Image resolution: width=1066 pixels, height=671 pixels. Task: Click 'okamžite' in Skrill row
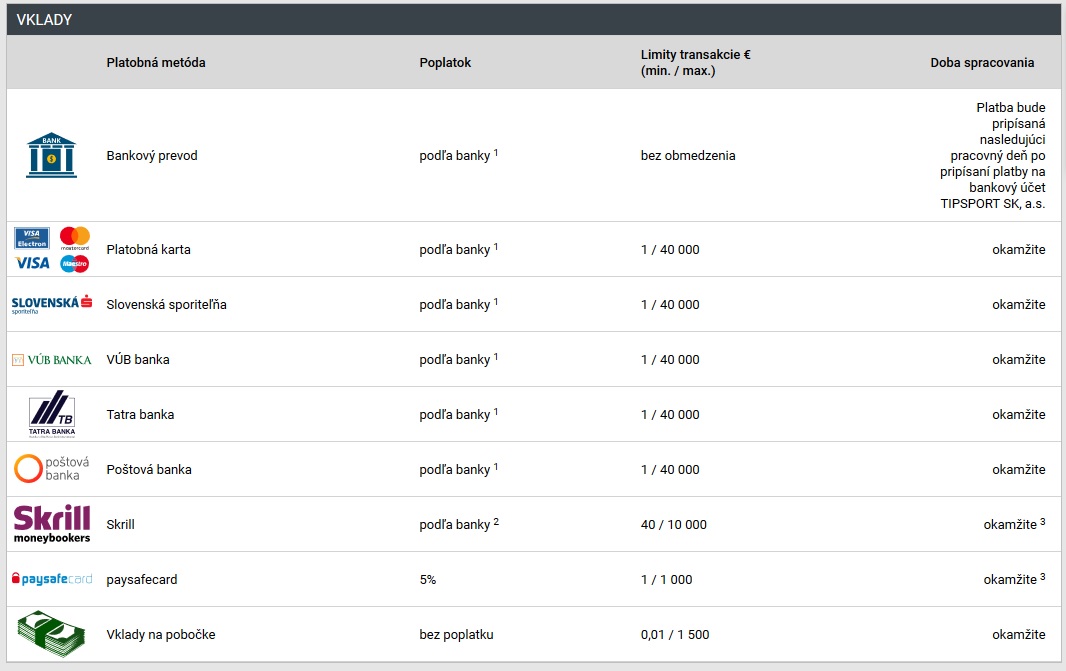1014,524
